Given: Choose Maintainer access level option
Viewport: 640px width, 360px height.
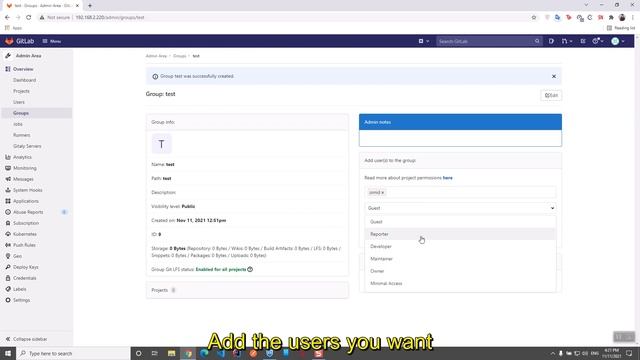Looking at the screenshot, I should coord(460,259).
